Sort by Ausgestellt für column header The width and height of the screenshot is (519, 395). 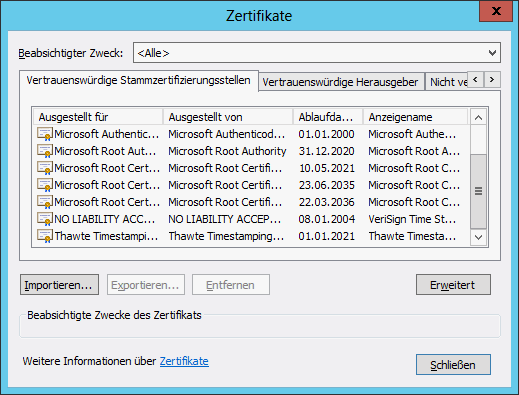(98, 117)
